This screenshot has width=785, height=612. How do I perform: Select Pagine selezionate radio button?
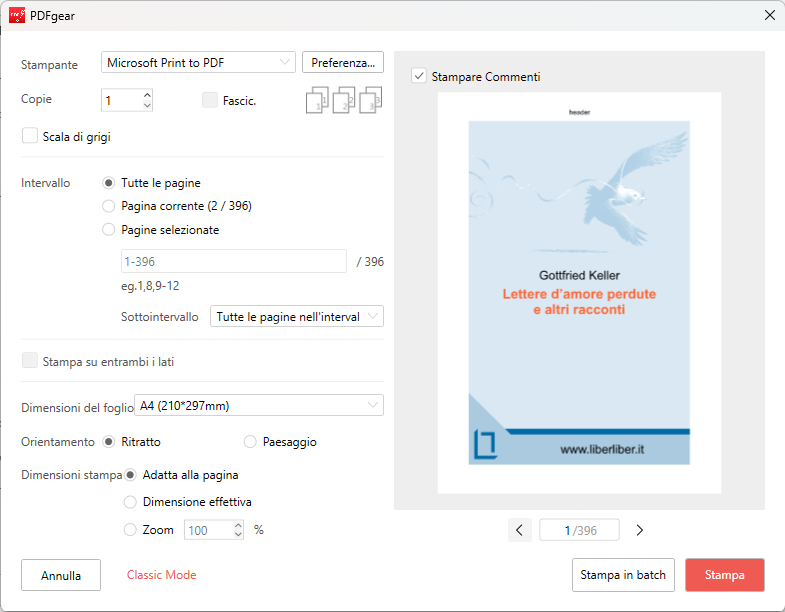point(109,230)
